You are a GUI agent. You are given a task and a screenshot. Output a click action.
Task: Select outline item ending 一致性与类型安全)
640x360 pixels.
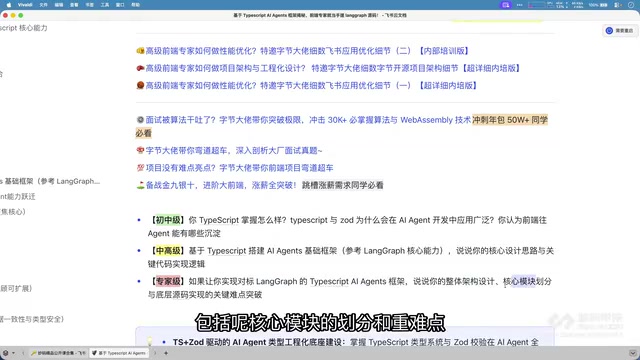pos(32,319)
